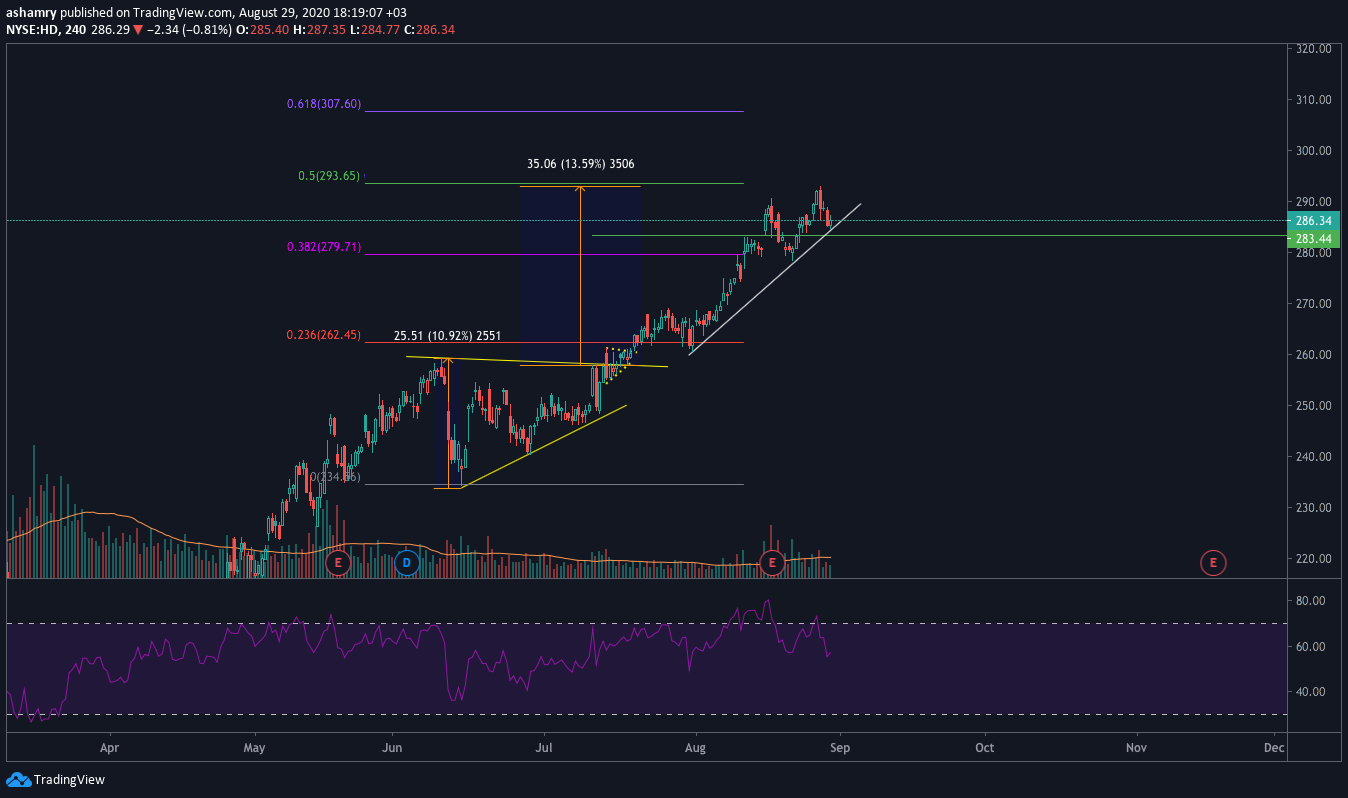Select the dark blue measurement box
1348x798 pixels.
click(x=579, y=275)
